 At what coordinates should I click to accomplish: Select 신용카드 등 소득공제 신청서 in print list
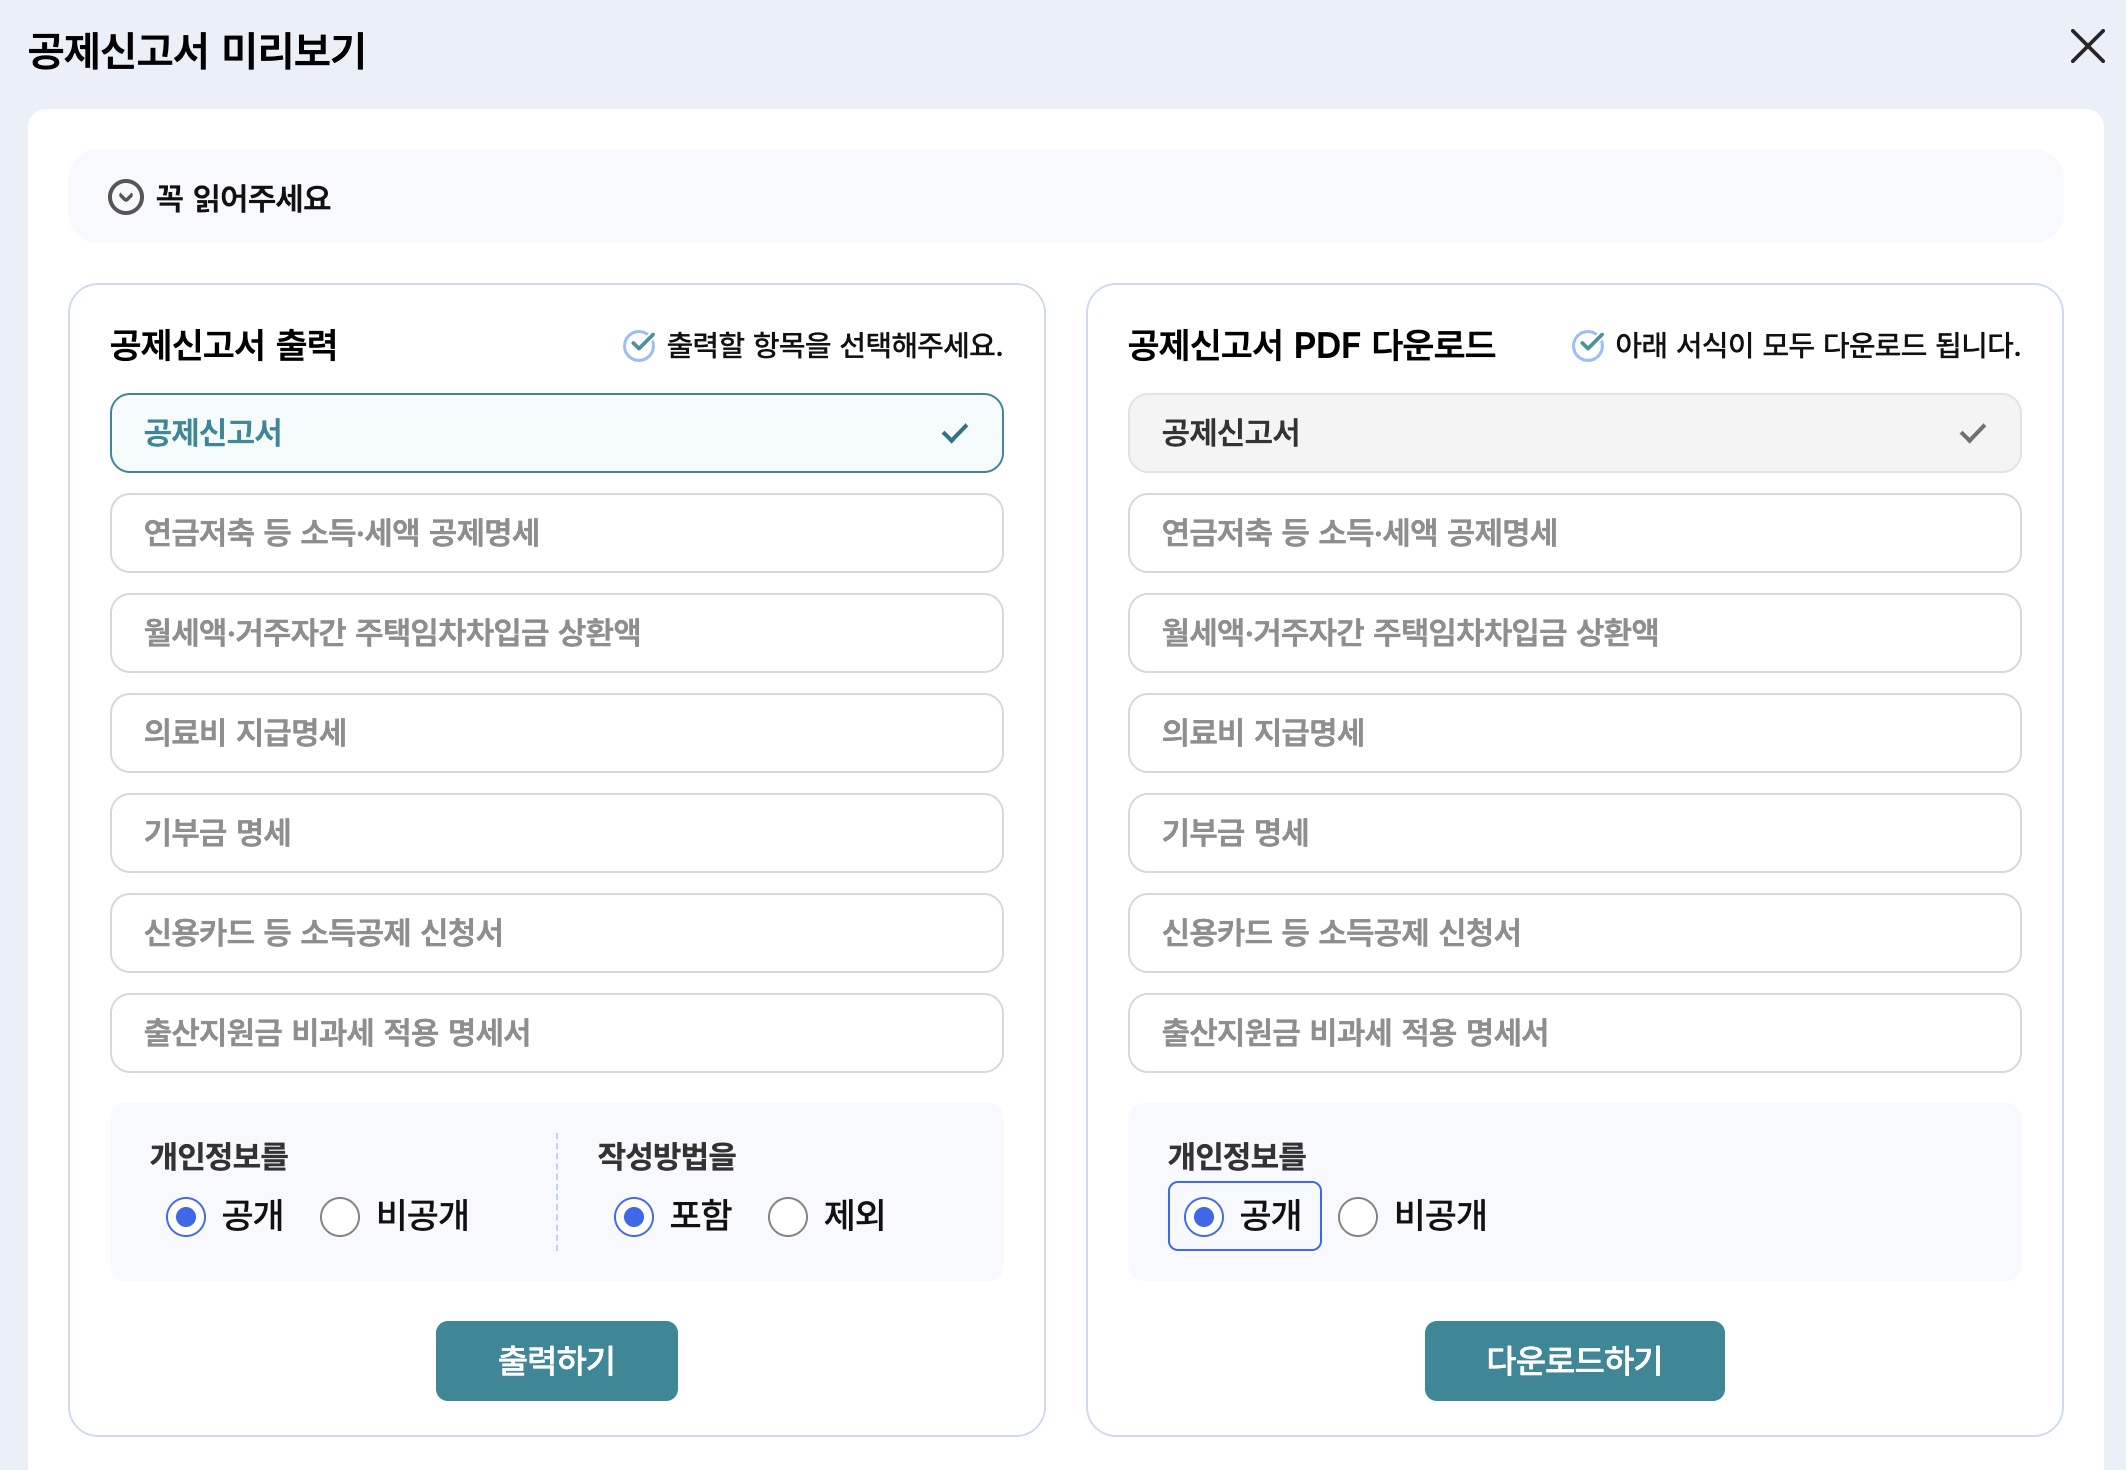(x=556, y=933)
